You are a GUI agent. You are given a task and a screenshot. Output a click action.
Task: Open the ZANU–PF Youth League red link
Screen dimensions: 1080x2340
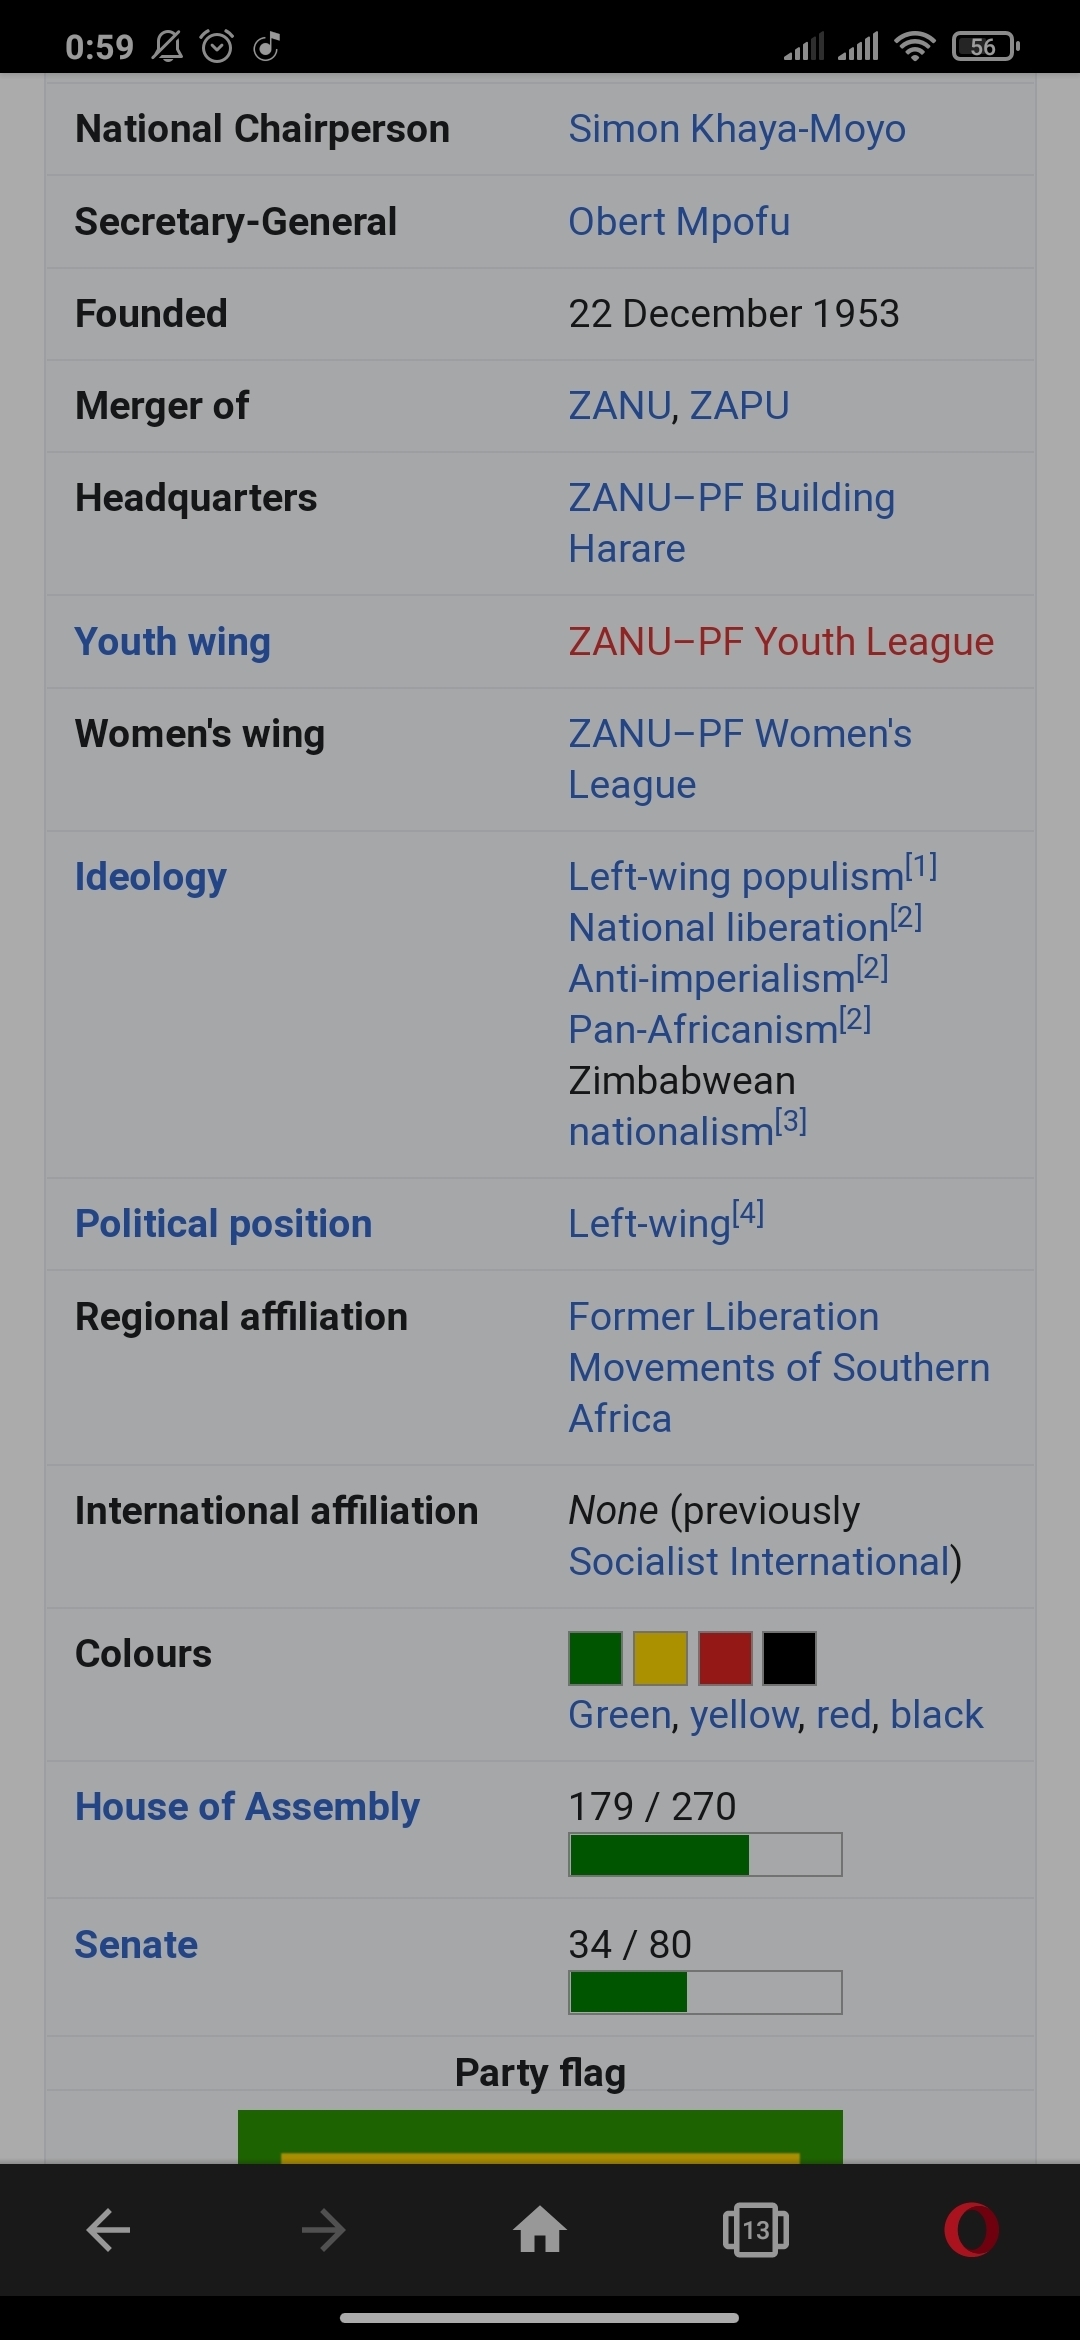point(781,642)
